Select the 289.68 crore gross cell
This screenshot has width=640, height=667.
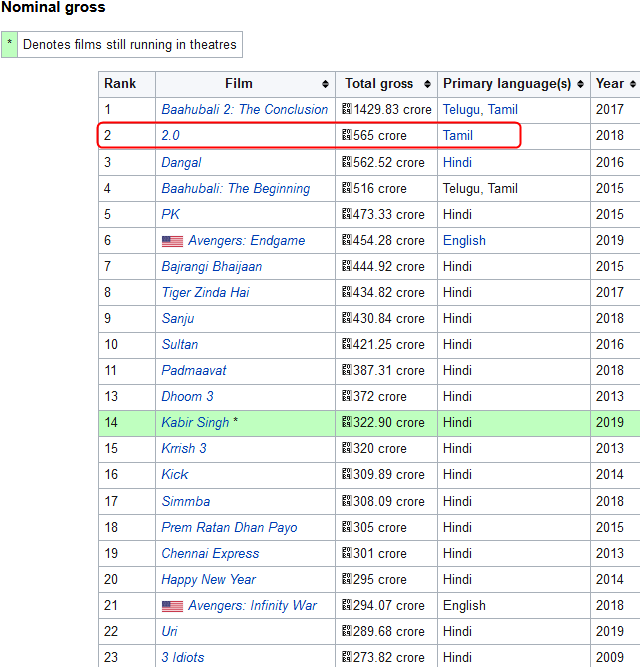pyautogui.click(x=386, y=631)
